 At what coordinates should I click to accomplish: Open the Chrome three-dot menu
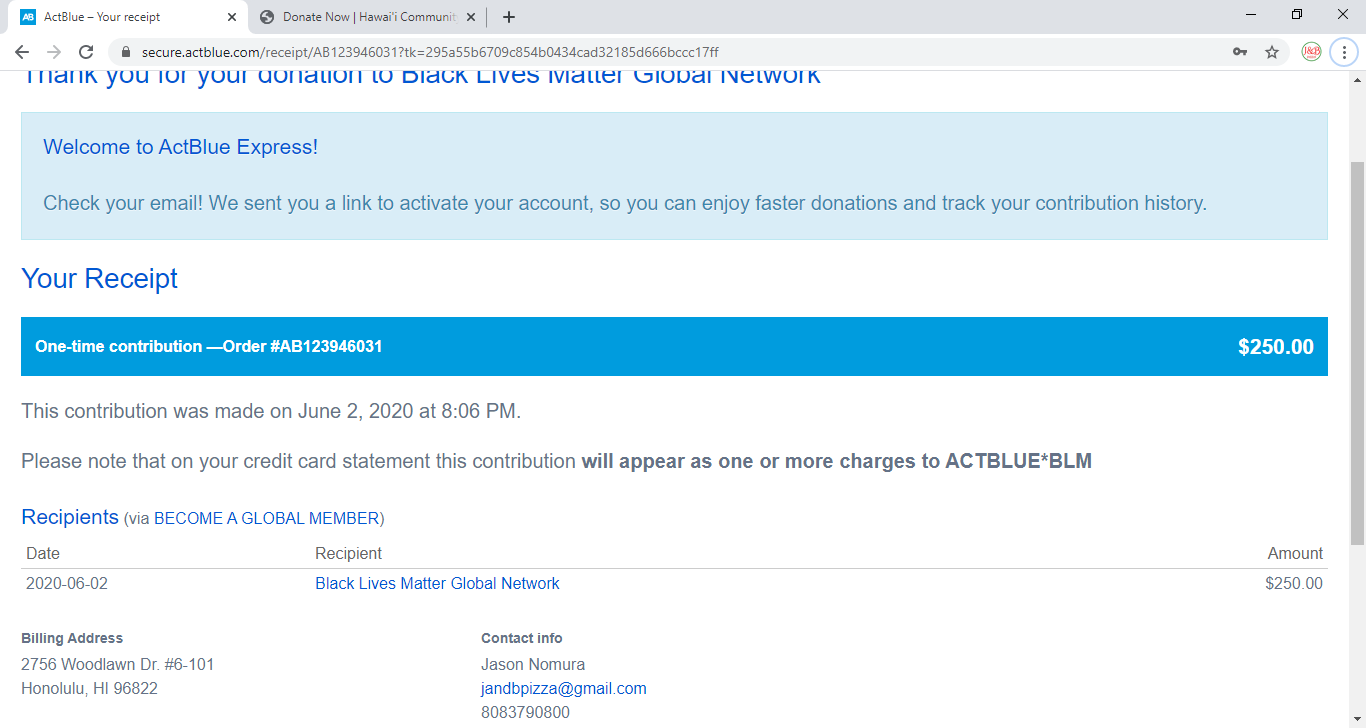coord(1344,52)
